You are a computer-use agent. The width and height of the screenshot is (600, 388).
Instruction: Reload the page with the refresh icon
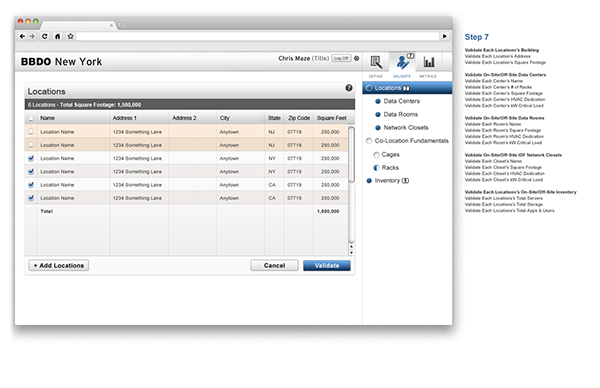point(45,36)
